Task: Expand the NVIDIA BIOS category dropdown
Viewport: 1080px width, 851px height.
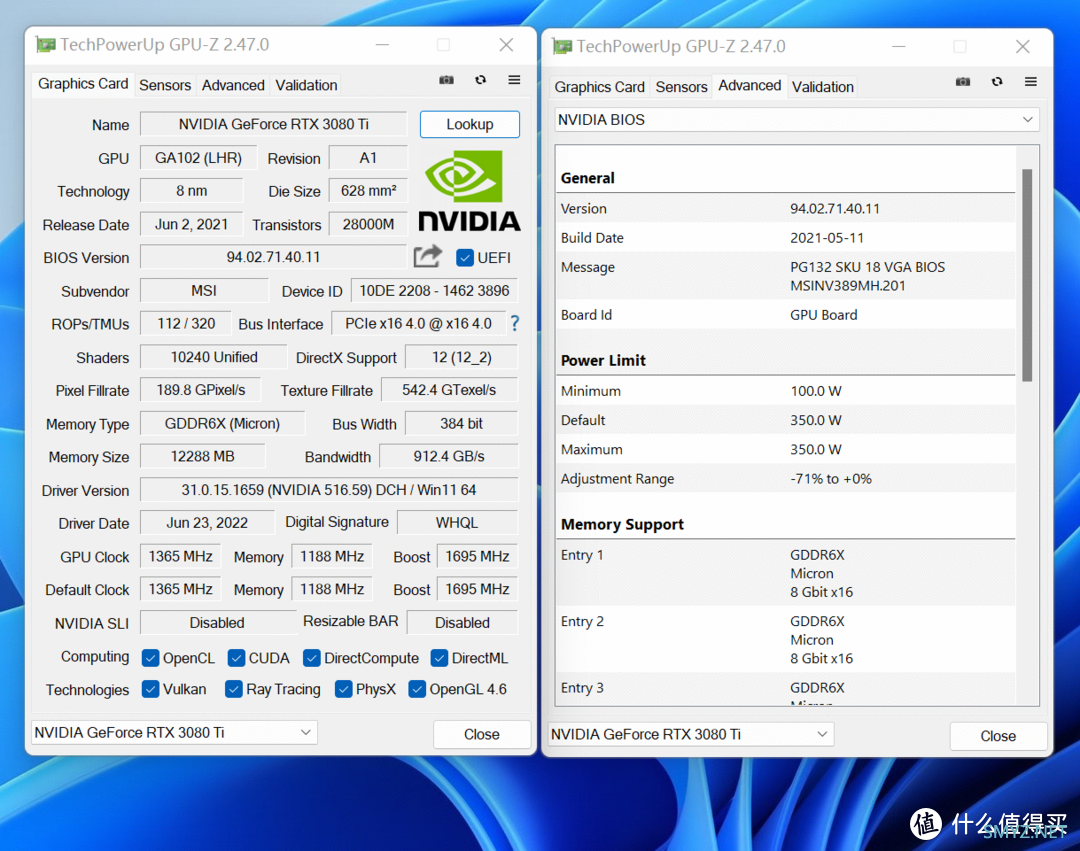Action: coord(796,120)
